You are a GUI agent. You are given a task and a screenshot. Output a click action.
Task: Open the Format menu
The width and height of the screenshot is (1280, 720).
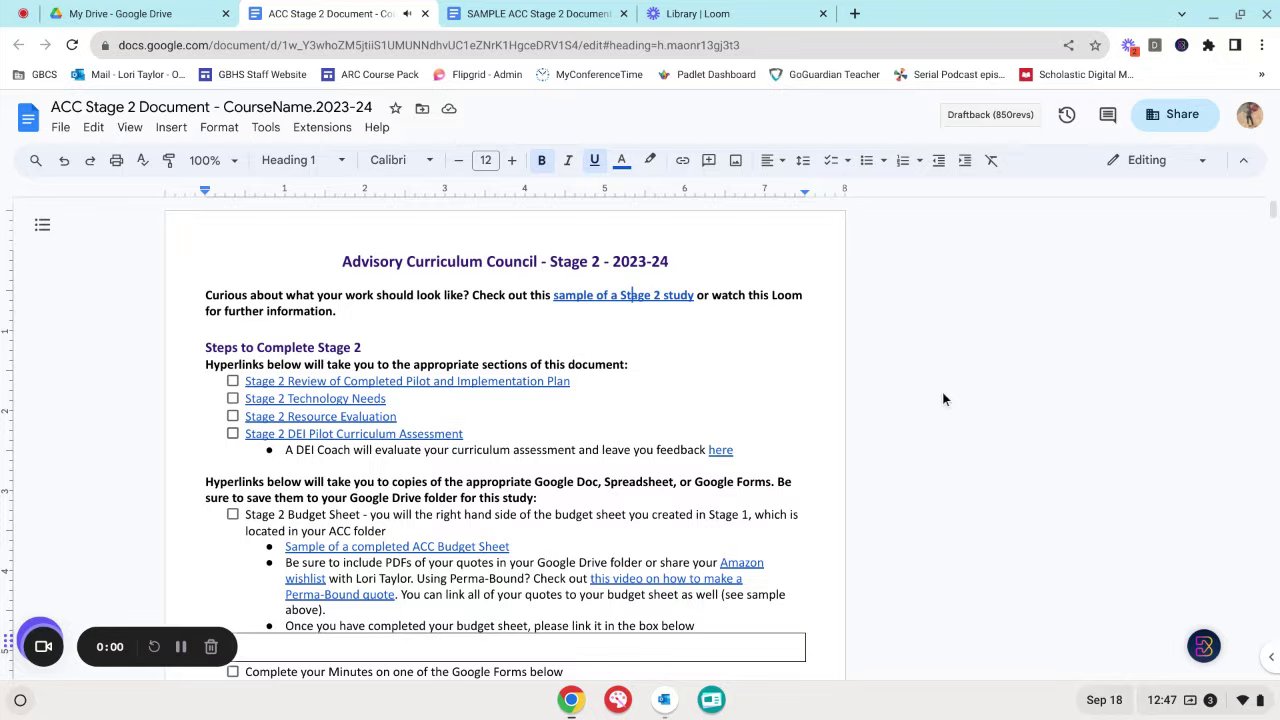219,127
